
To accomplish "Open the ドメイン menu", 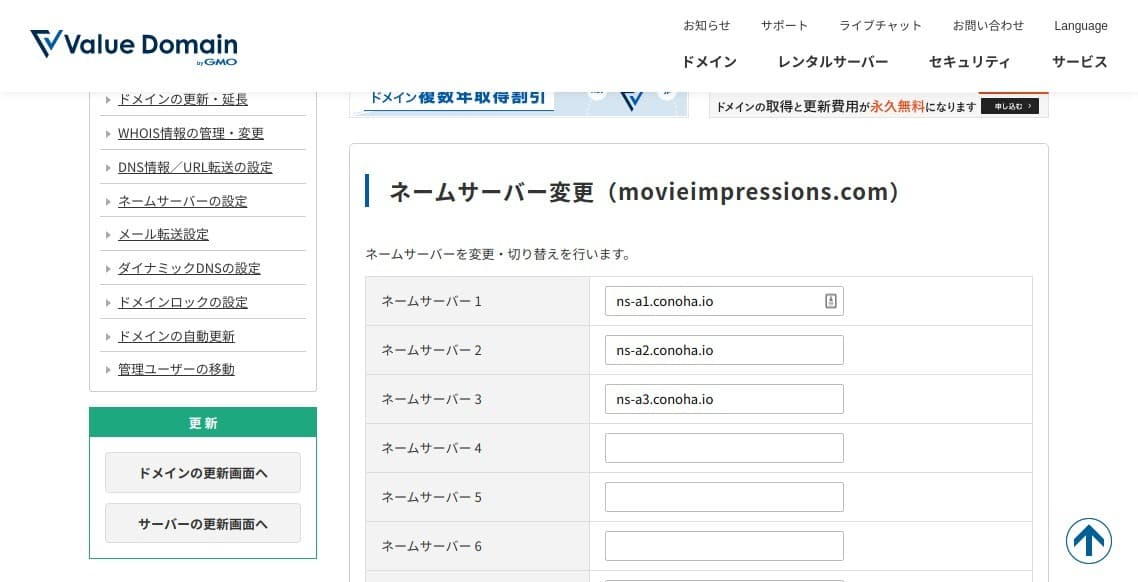I will pos(709,62).
